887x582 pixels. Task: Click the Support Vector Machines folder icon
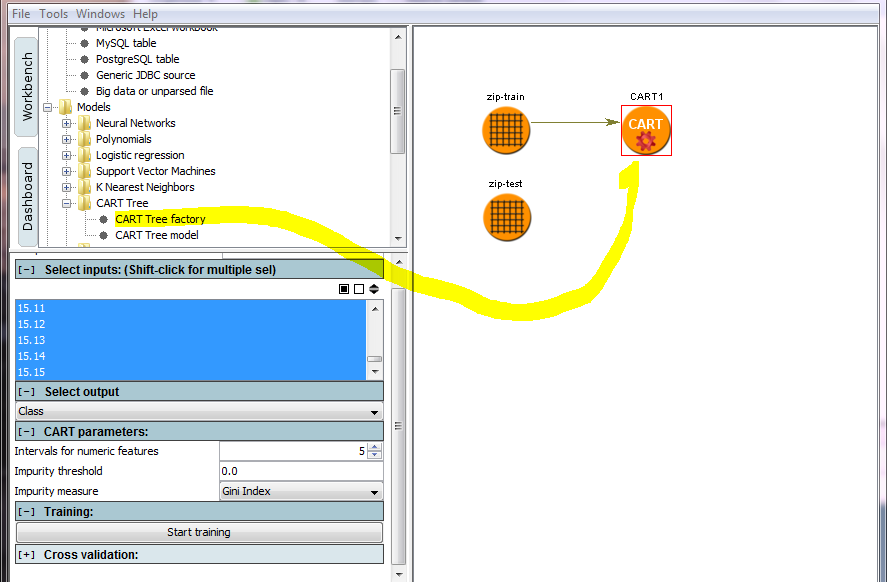[84, 171]
